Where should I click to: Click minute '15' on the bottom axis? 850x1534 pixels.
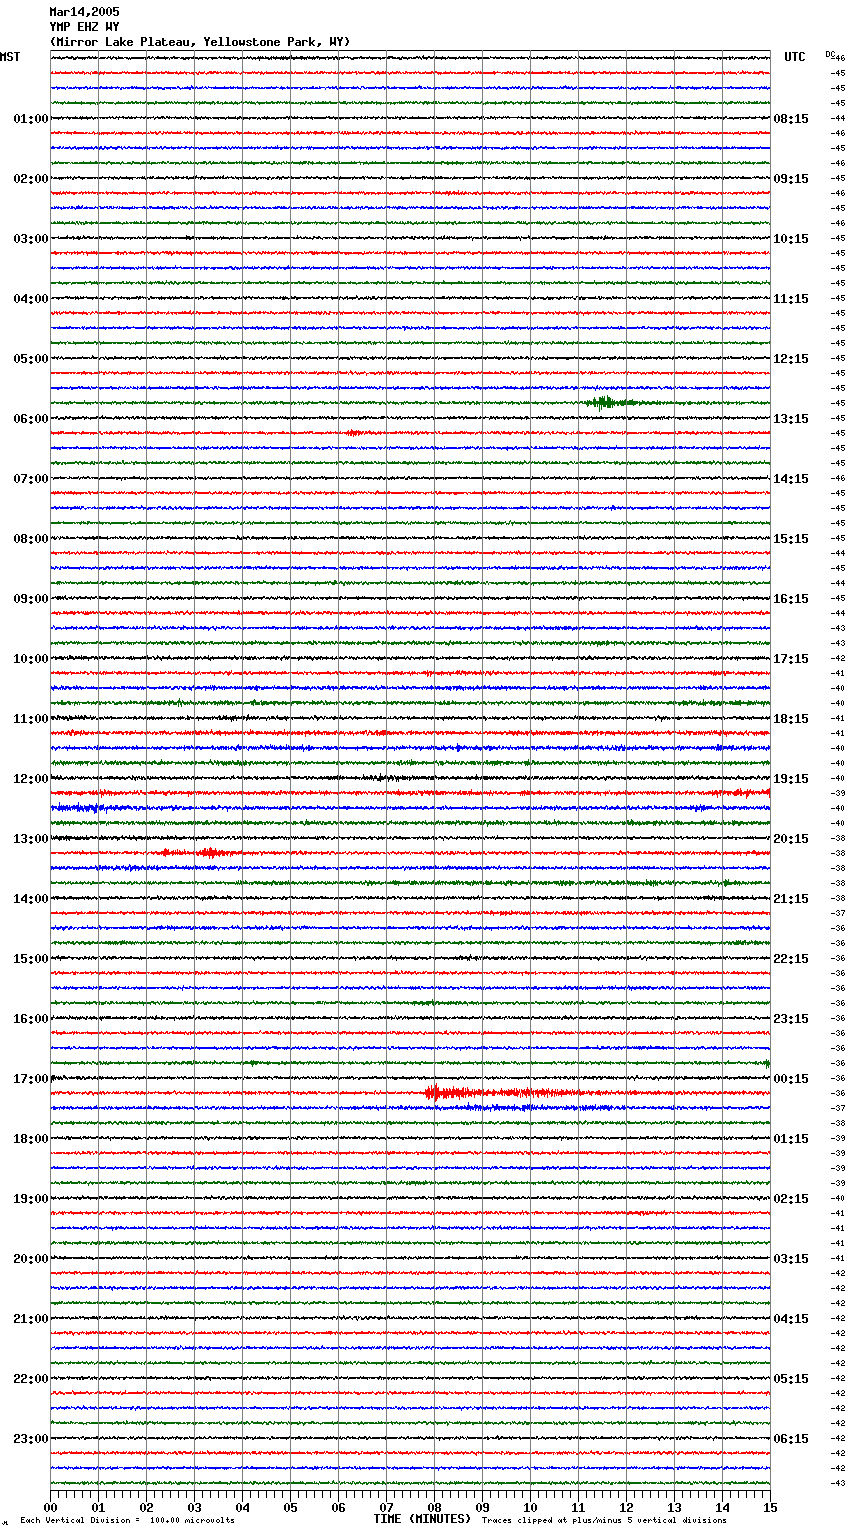(770, 1508)
